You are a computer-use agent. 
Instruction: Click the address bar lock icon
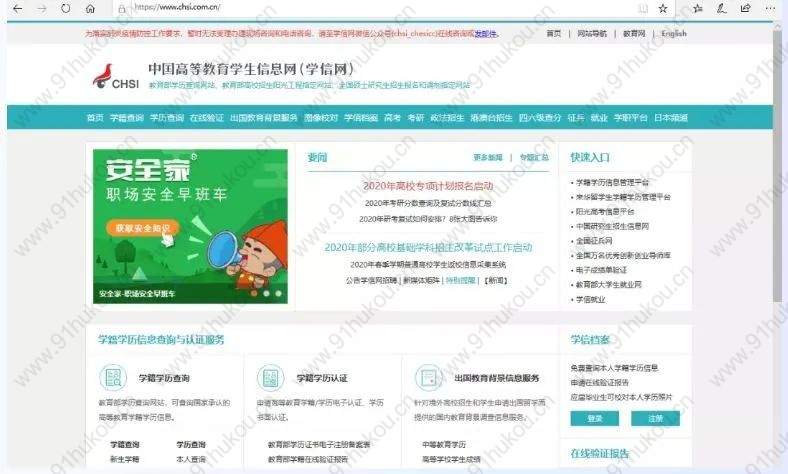click(x=122, y=9)
